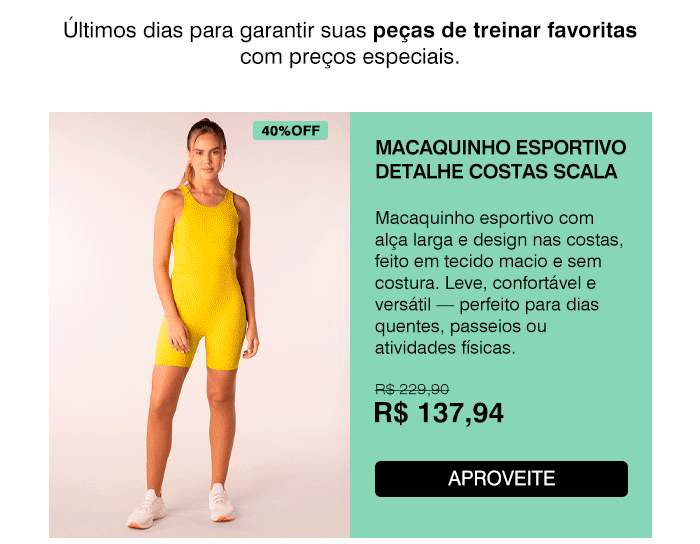Select the crossed-out price R$ 229,90
This screenshot has width=700, height=544.
coord(412,389)
